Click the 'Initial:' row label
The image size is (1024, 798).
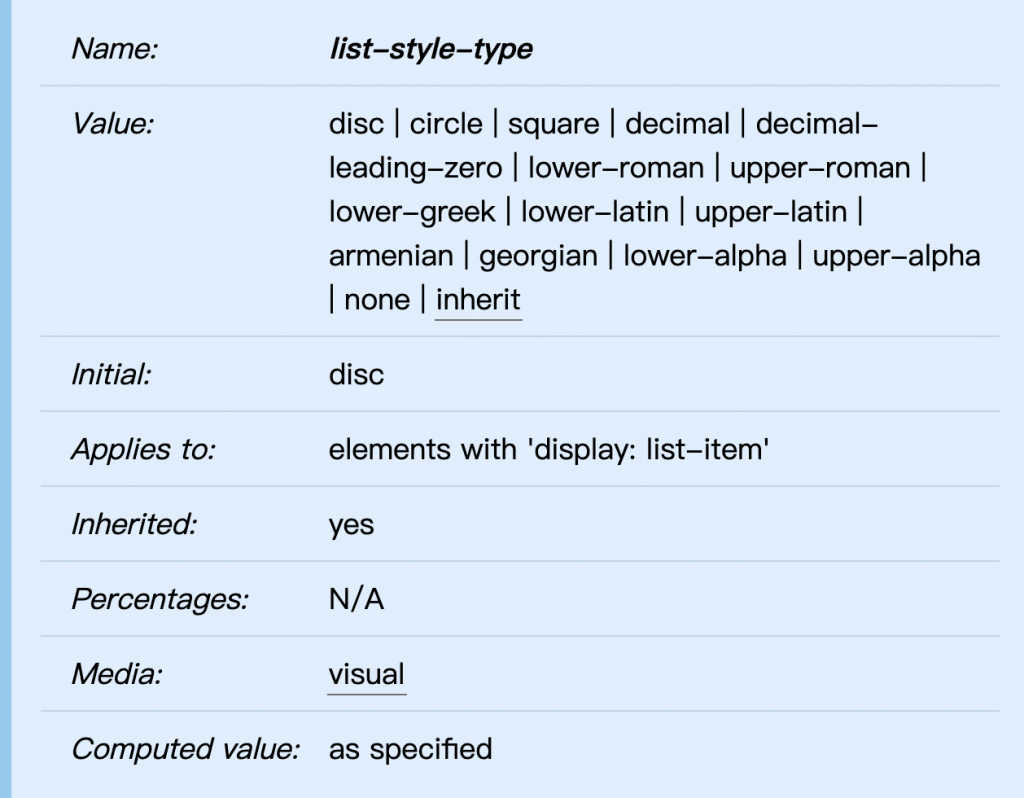(111, 375)
